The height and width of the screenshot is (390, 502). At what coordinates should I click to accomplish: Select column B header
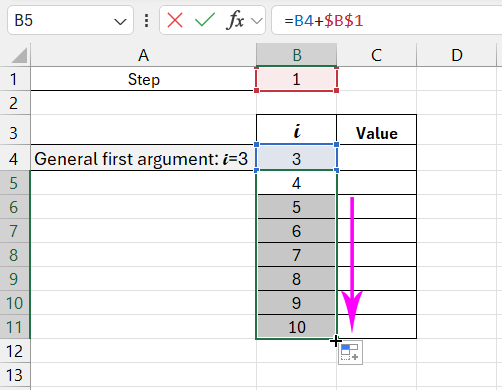[x=296, y=55]
